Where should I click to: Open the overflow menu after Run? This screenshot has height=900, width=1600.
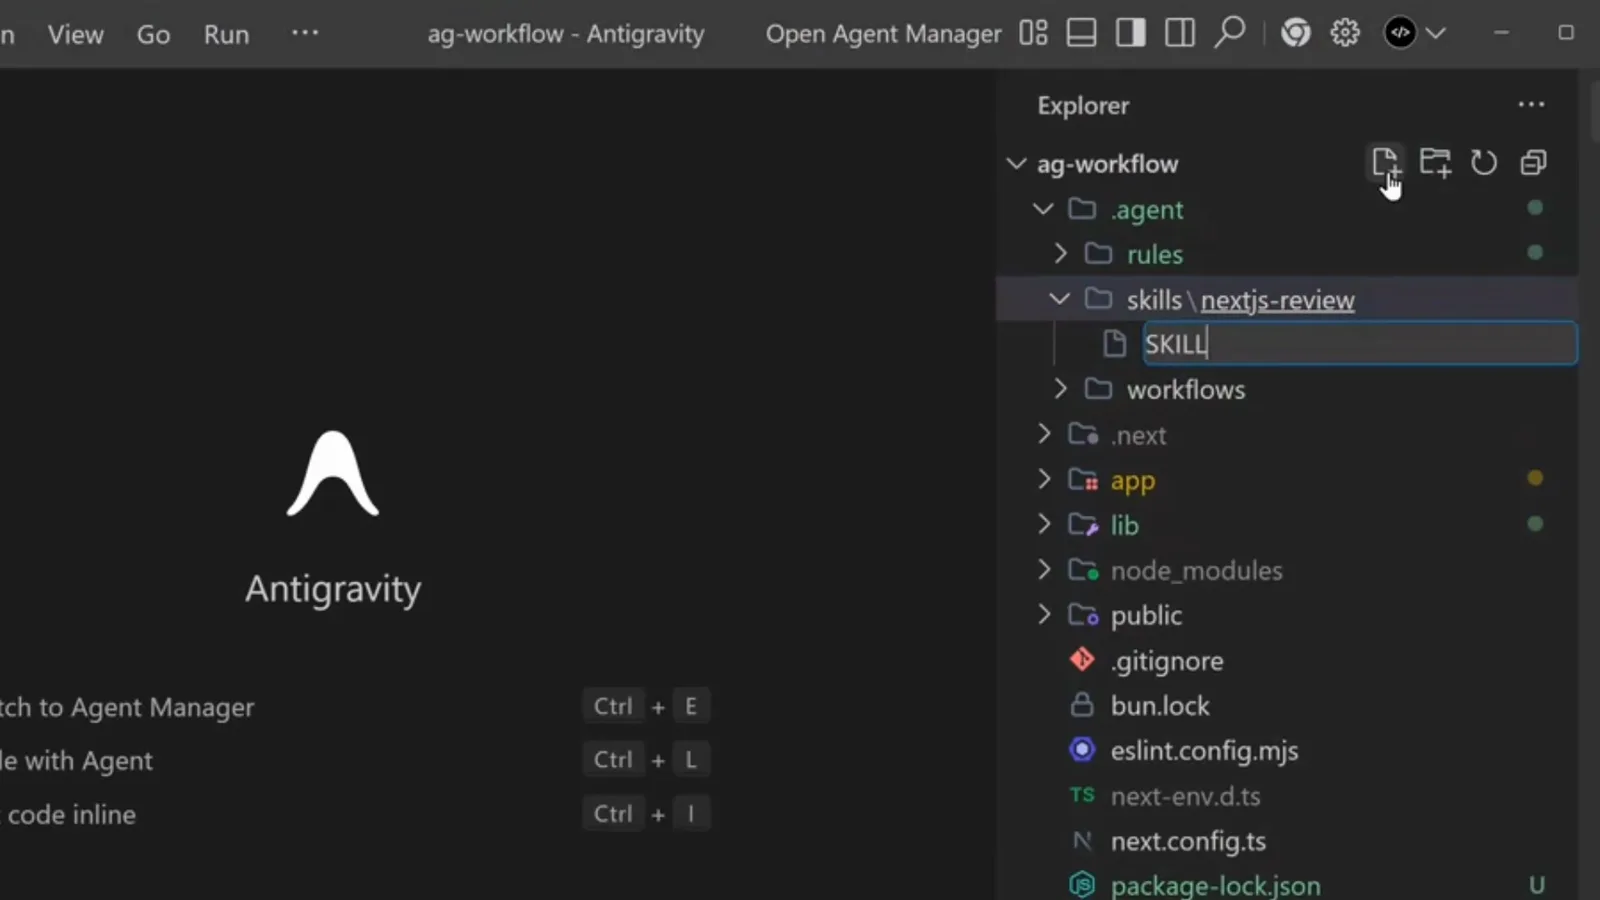click(x=305, y=33)
